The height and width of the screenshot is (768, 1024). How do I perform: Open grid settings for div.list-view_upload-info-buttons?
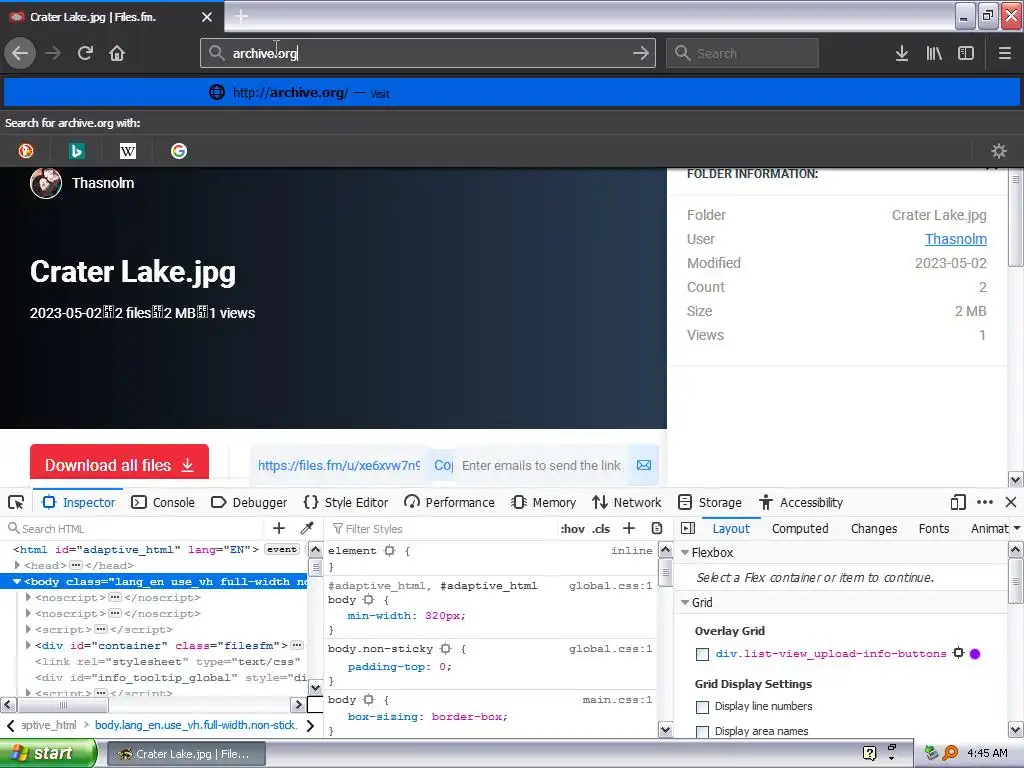click(958, 652)
